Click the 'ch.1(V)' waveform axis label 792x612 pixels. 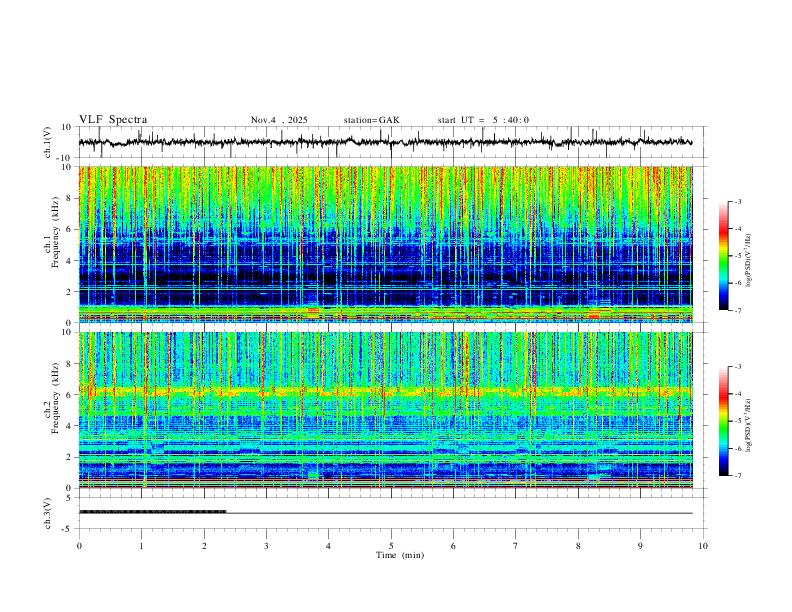click(48, 142)
